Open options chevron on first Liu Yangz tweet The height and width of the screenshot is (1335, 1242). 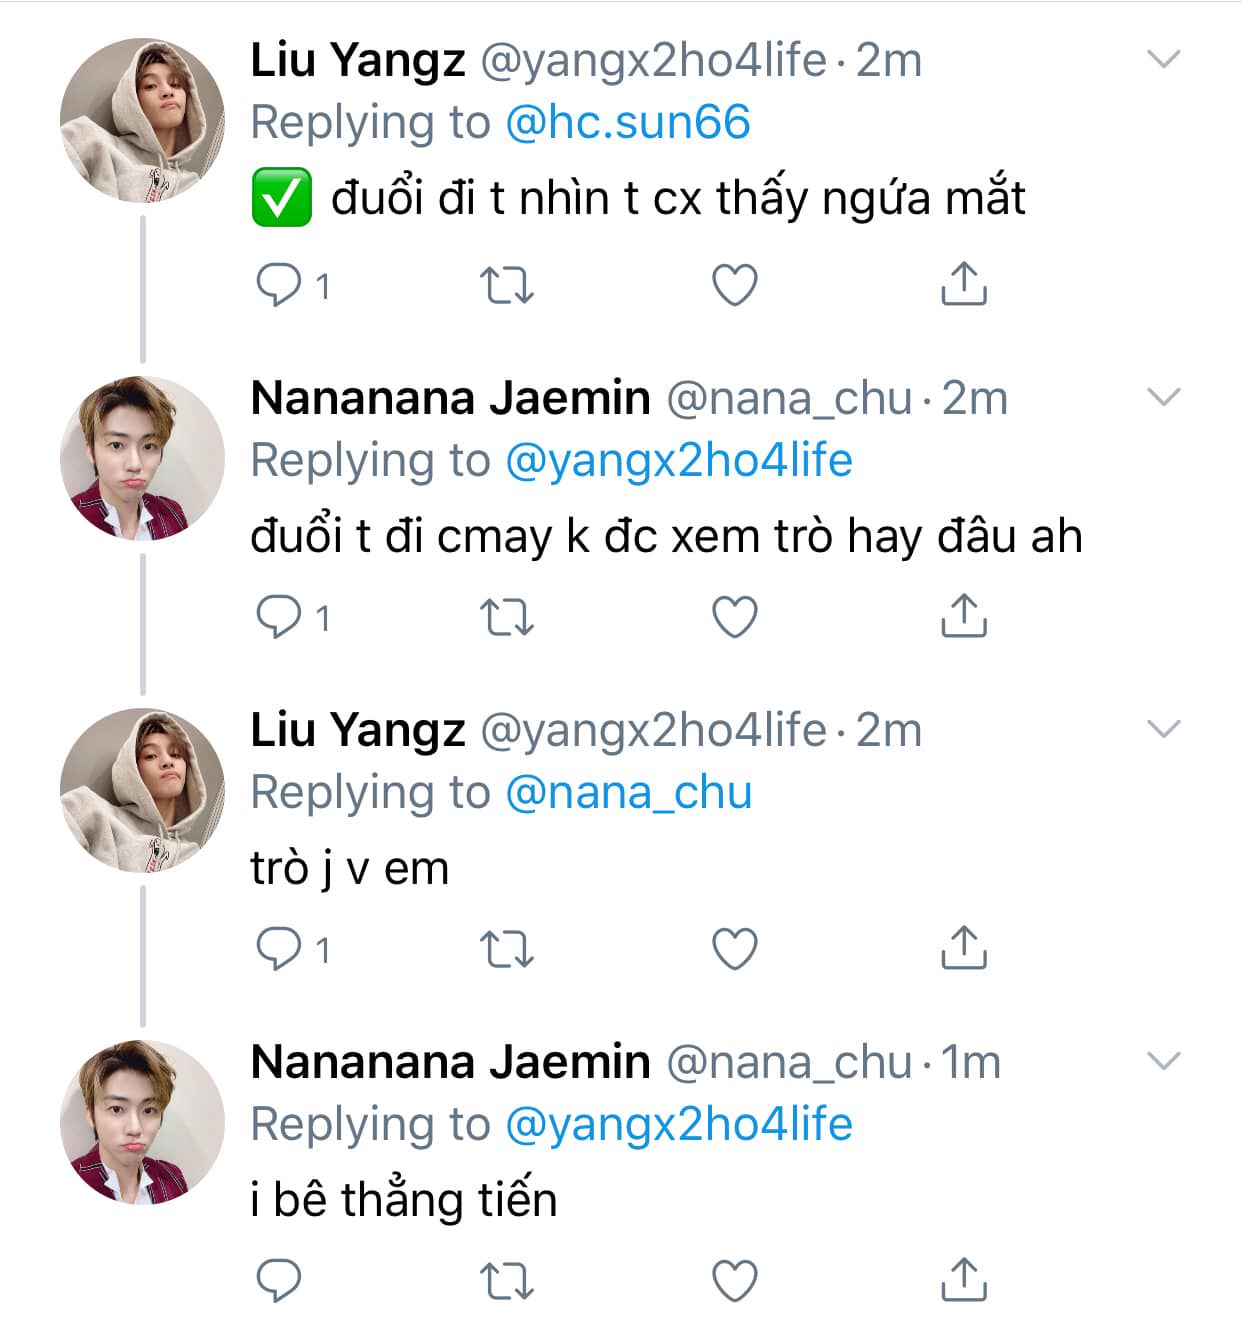(1164, 60)
